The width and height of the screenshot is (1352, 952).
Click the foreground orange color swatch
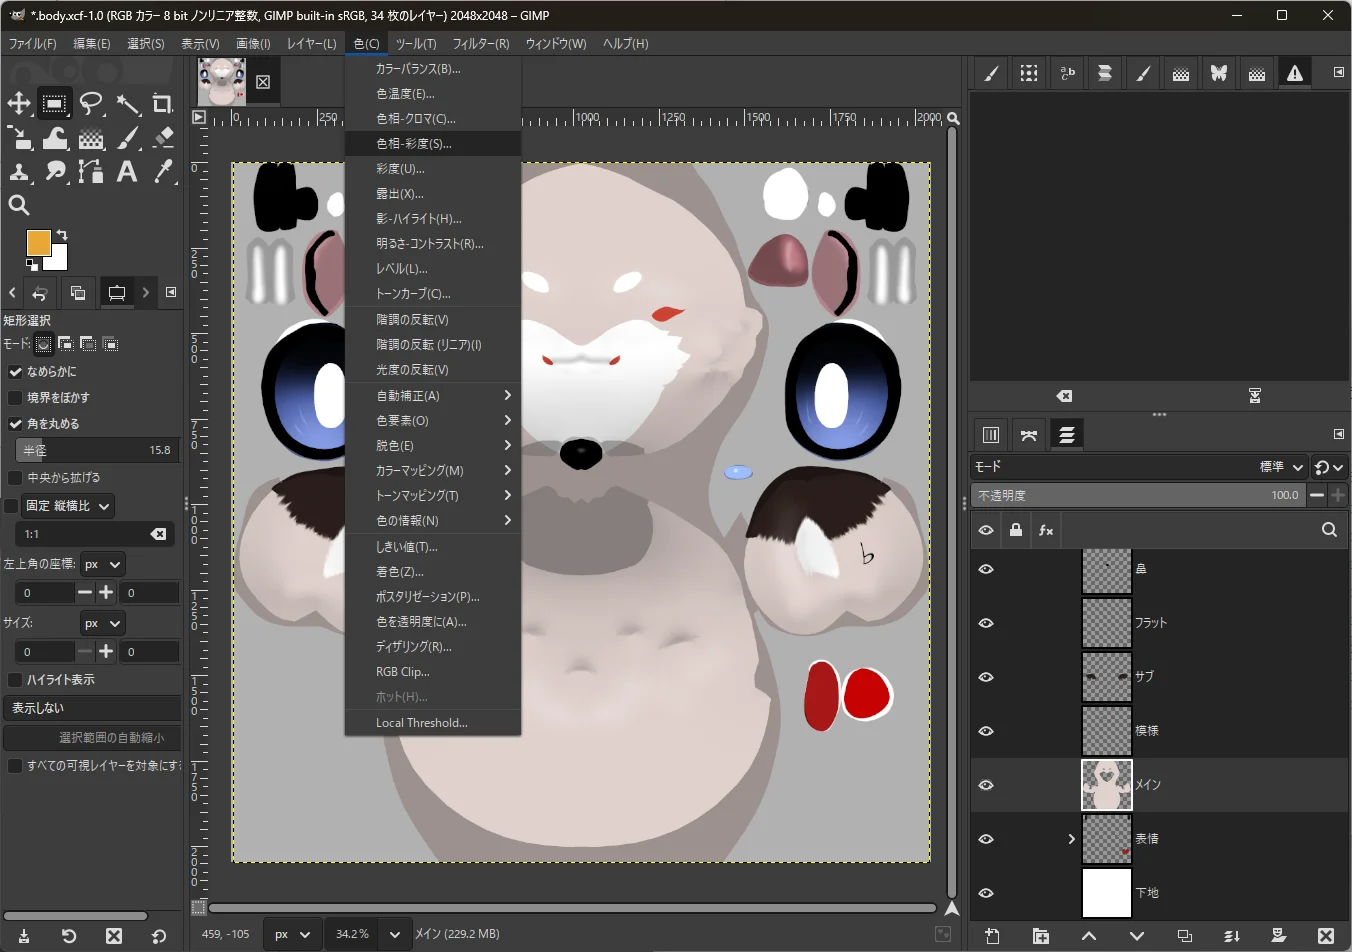pos(38,243)
